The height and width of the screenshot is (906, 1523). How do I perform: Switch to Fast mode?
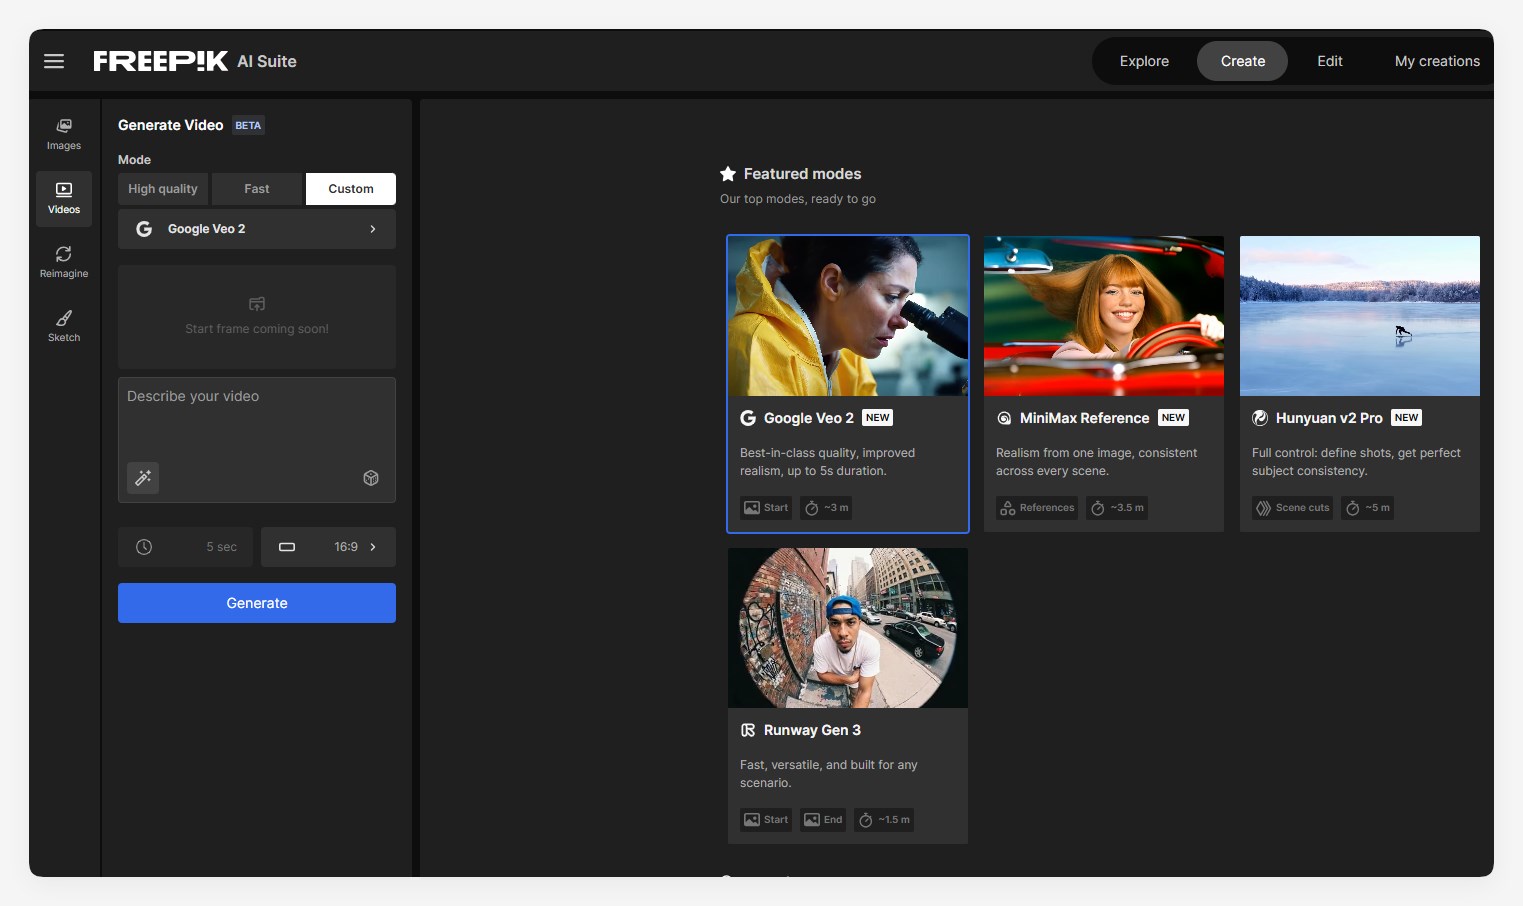[256, 188]
